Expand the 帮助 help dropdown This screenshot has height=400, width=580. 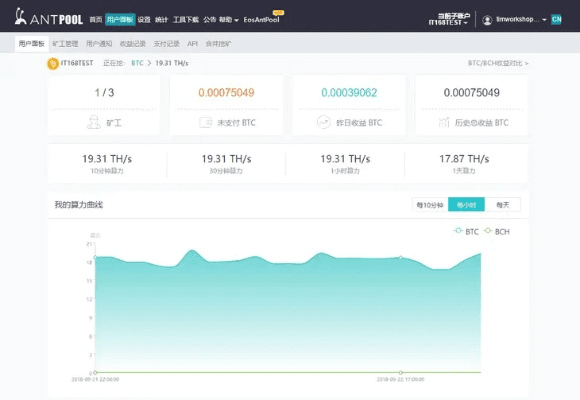[229, 19]
